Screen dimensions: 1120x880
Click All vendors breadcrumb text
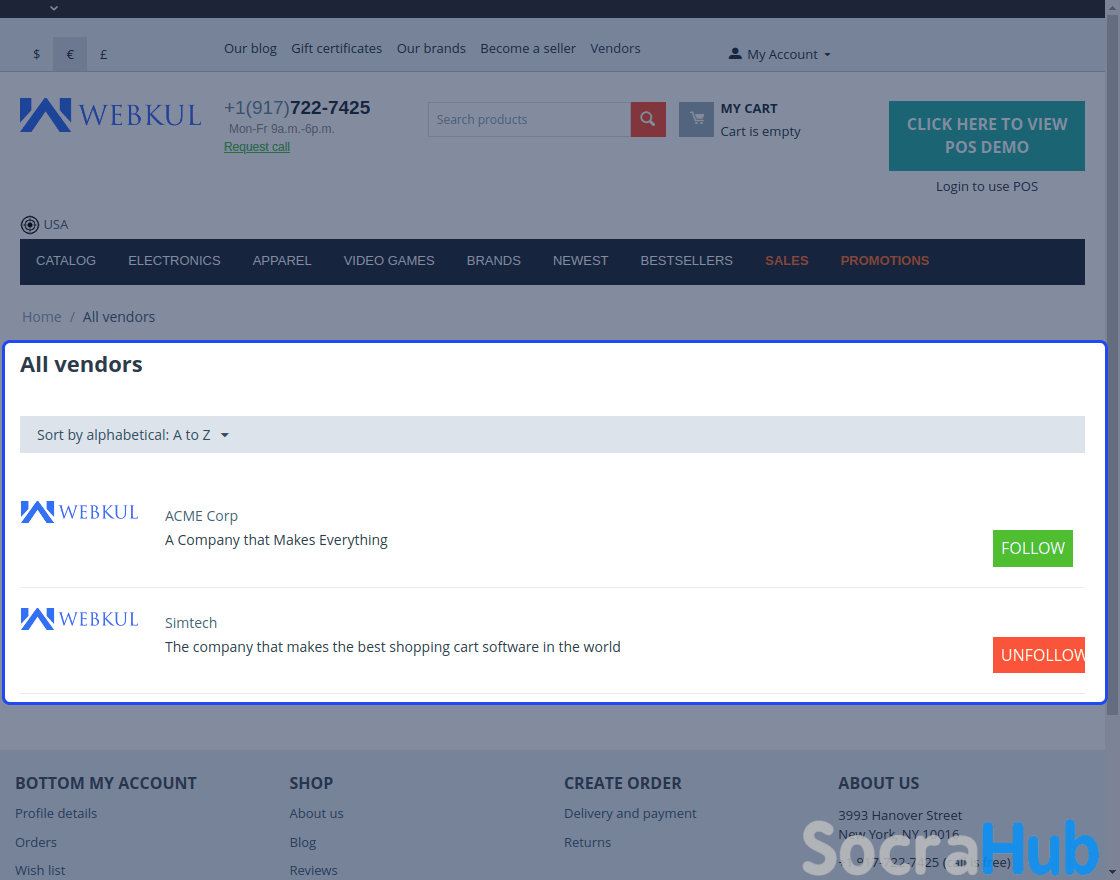pos(119,317)
